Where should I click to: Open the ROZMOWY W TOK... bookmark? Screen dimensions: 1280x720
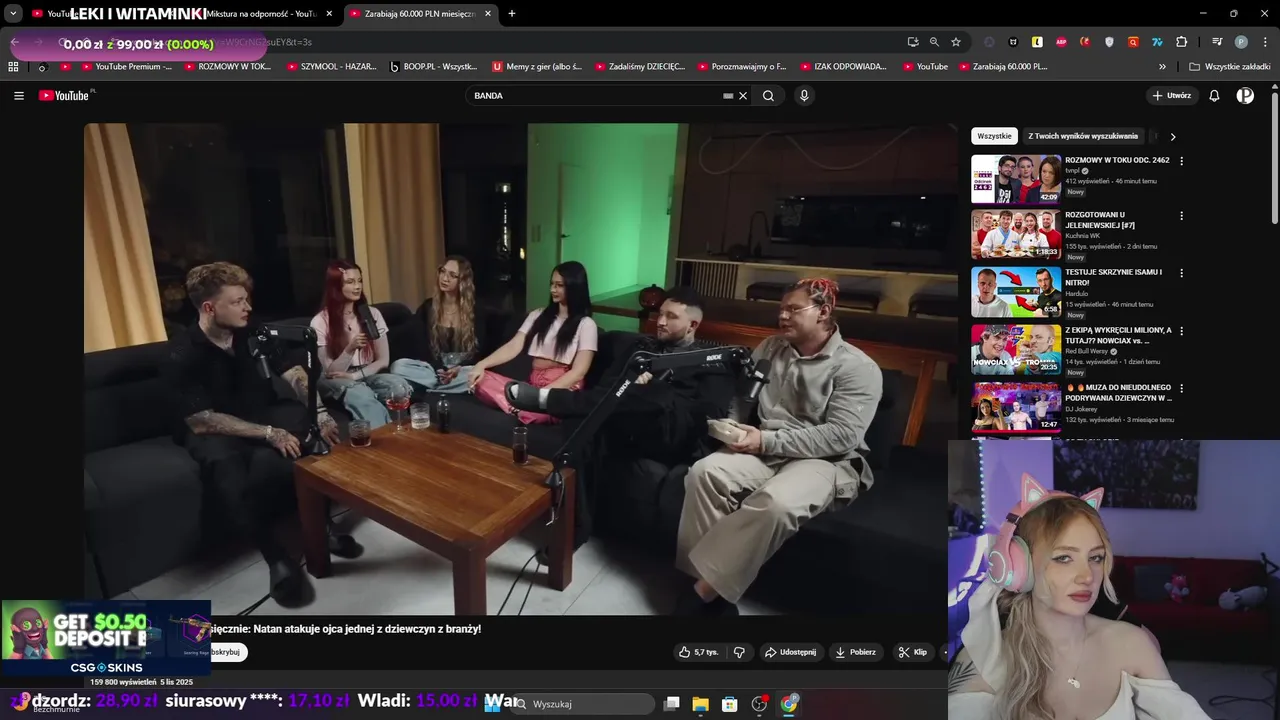point(228,67)
